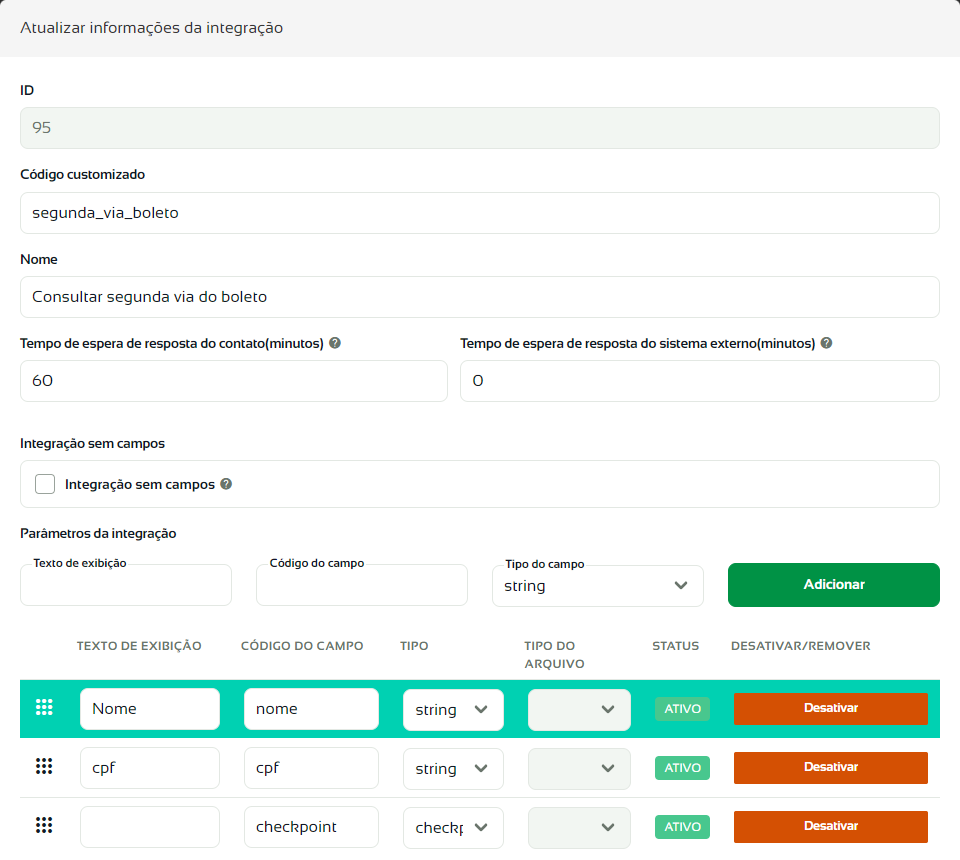This screenshot has height=860, width=960.
Task: Click the DESATIVAR/REMOVER column header
Action: [x=801, y=646]
